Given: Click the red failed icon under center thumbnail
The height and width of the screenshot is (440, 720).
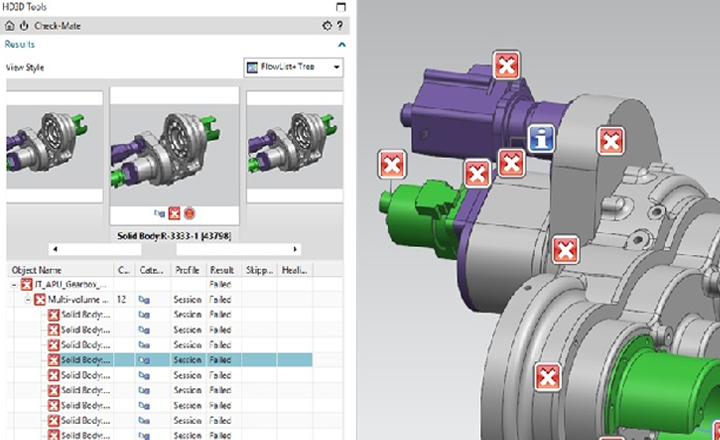Looking at the screenshot, I should pyautogui.click(x=174, y=213).
